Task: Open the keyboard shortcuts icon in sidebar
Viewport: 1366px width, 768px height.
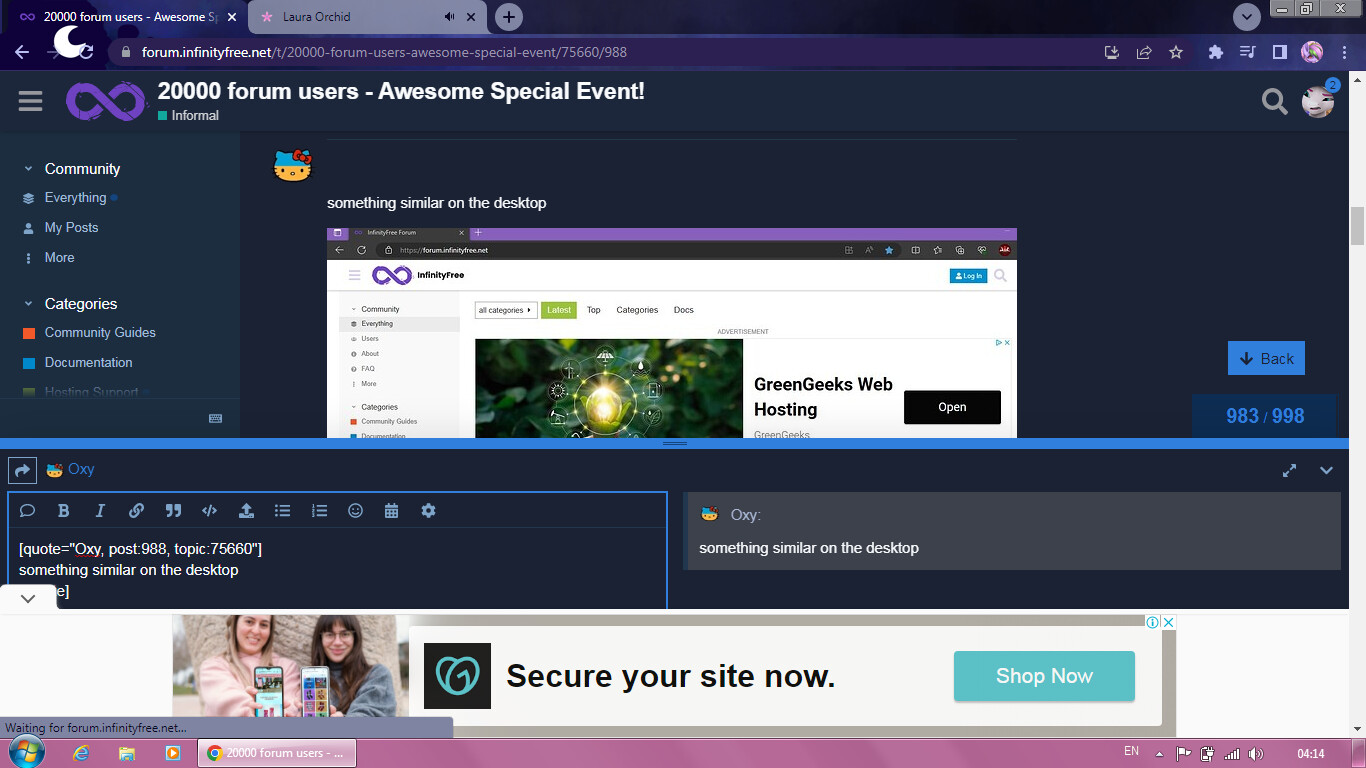Action: click(x=215, y=418)
